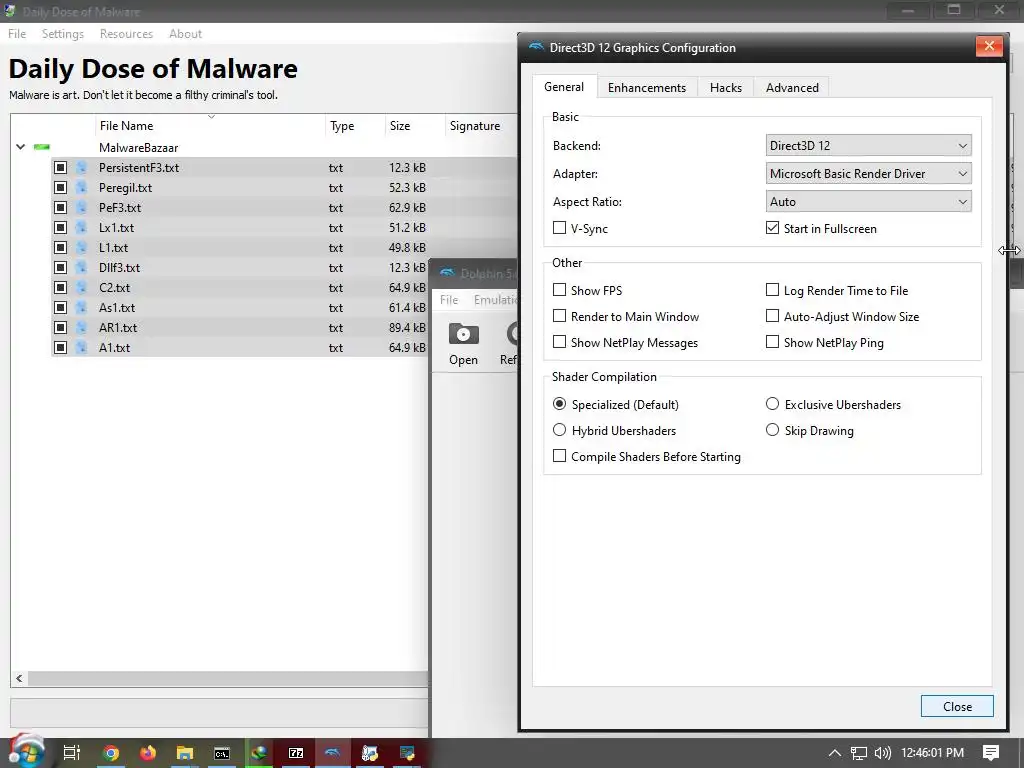The image size is (1024, 768).
Task: Sort by Type column header
Action: pos(355,125)
